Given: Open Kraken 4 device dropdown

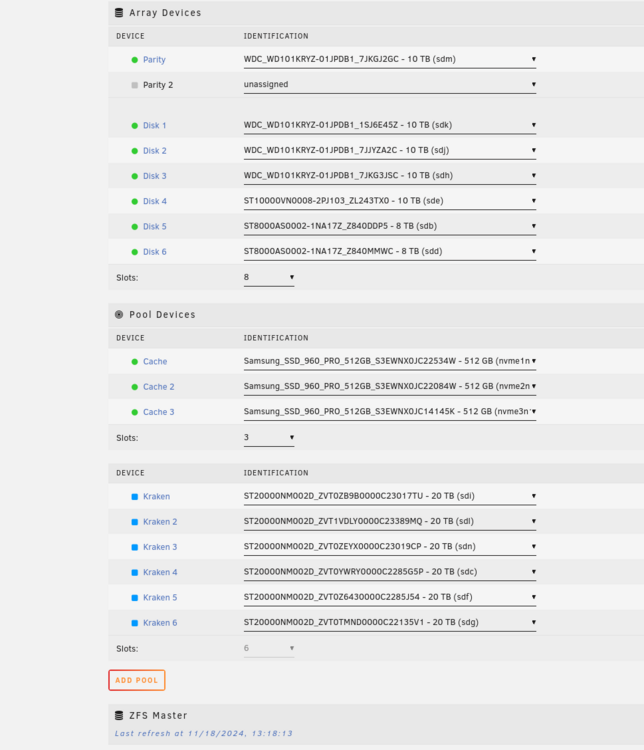Looking at the screenshot, I should tap(390, 572).
